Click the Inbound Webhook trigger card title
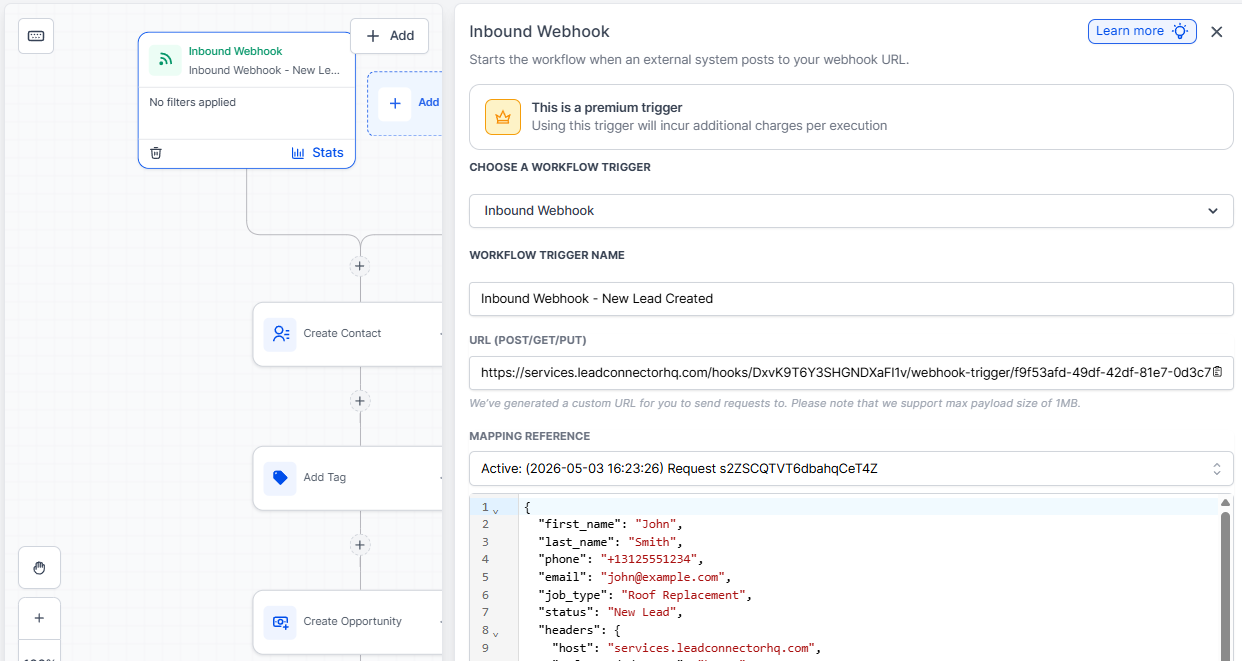Viewport: 1242px width, 661px height. 236,51
